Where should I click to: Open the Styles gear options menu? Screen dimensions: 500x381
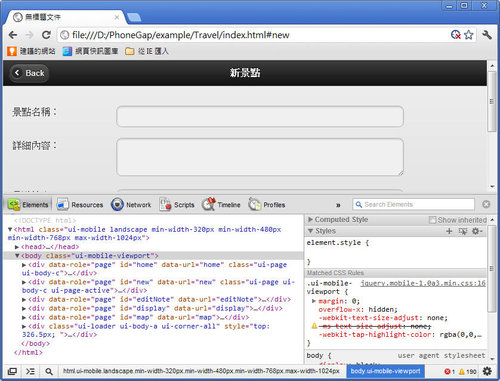477,231
